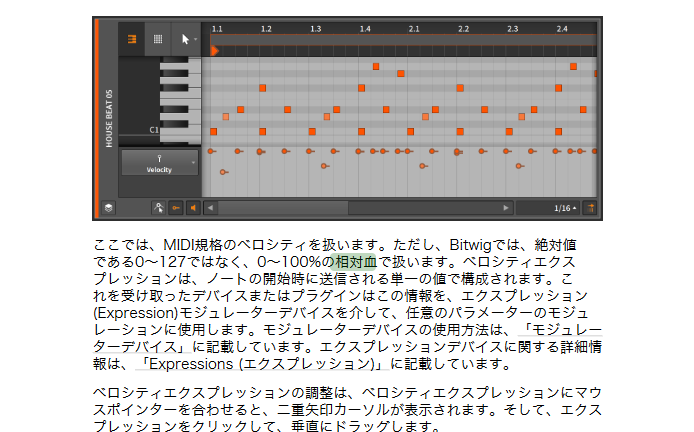Click the layered editing stack icon
Image resolution: width=694 pixels, height=432 pixels.
pos(108,208)
